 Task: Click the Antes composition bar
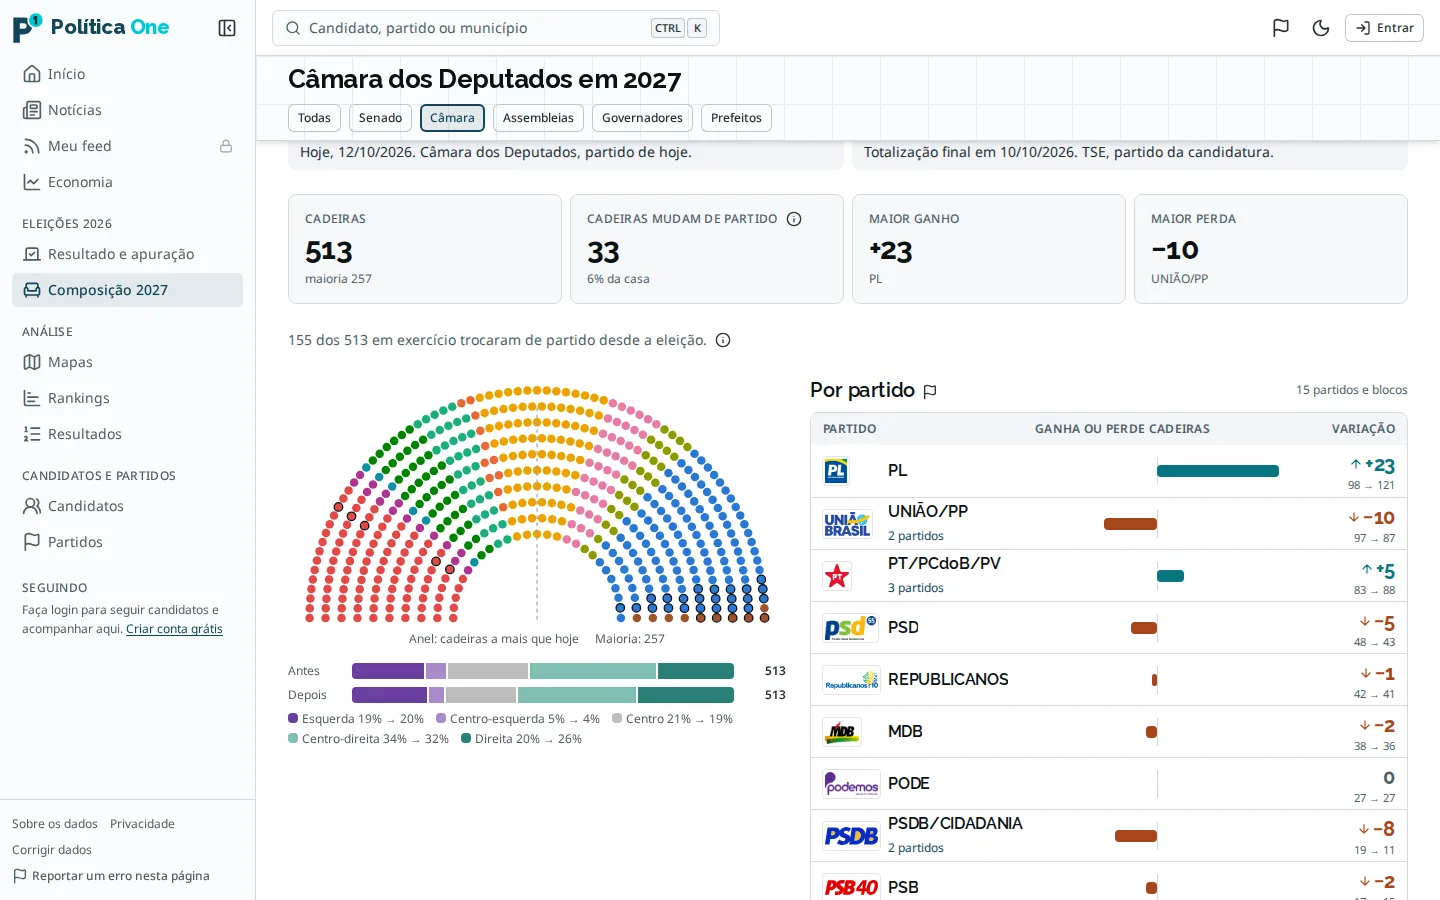click(543, 671)
